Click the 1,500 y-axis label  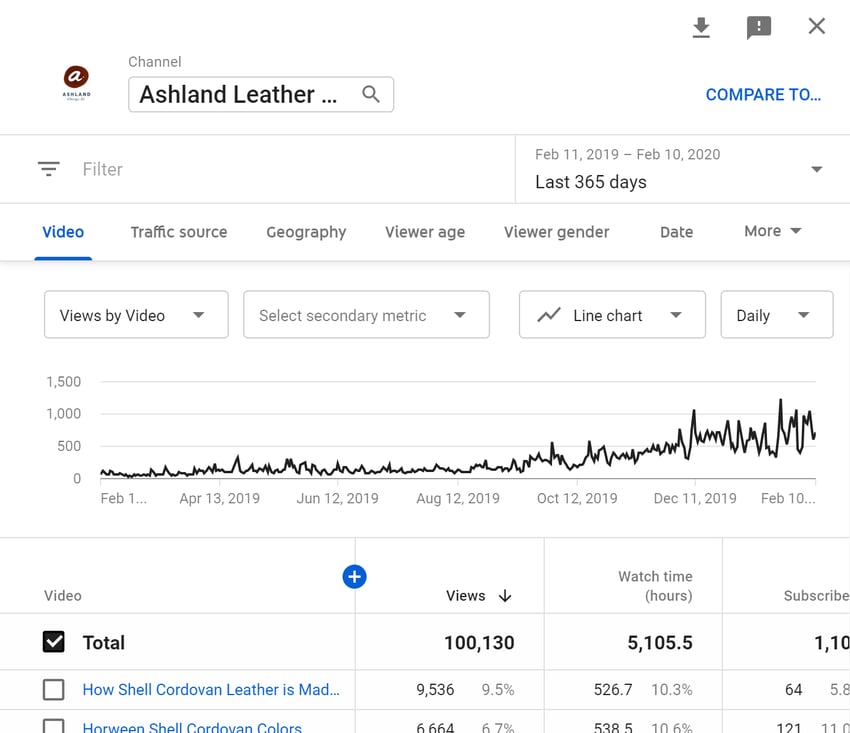tap(64, 382)
